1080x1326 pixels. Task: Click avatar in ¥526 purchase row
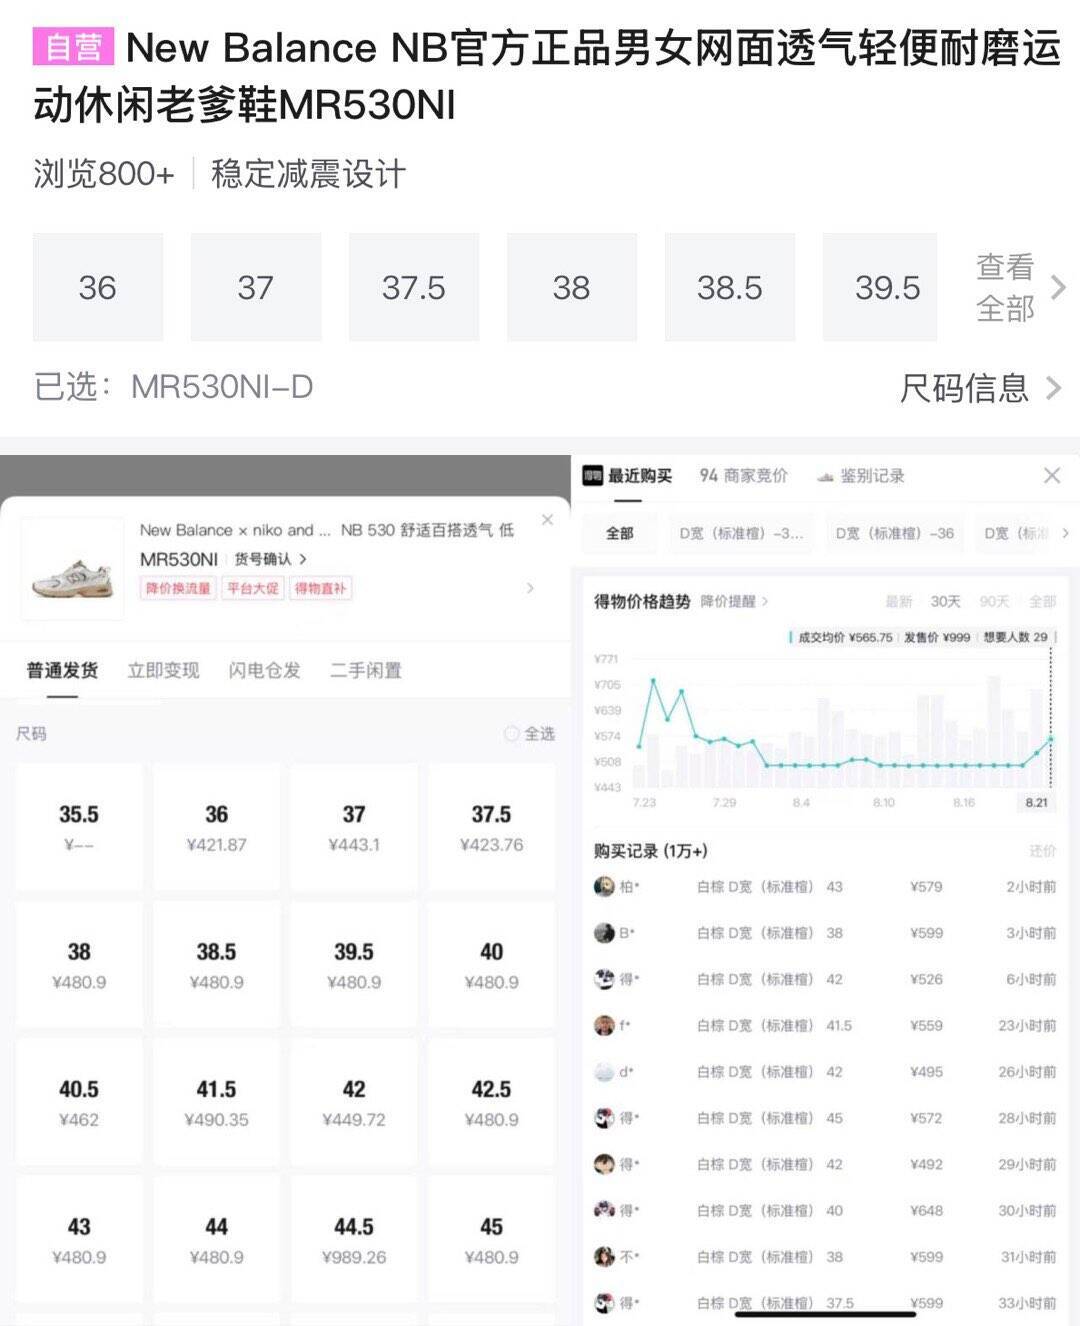604,979
